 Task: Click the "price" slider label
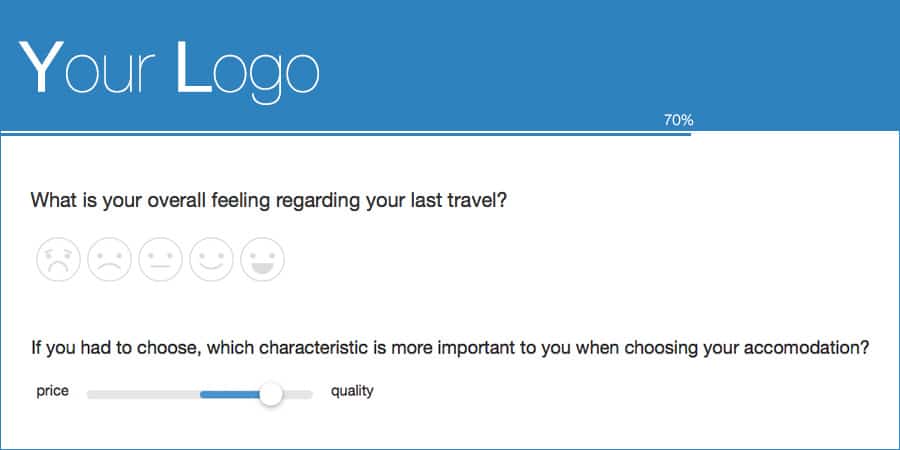[52, 391]
